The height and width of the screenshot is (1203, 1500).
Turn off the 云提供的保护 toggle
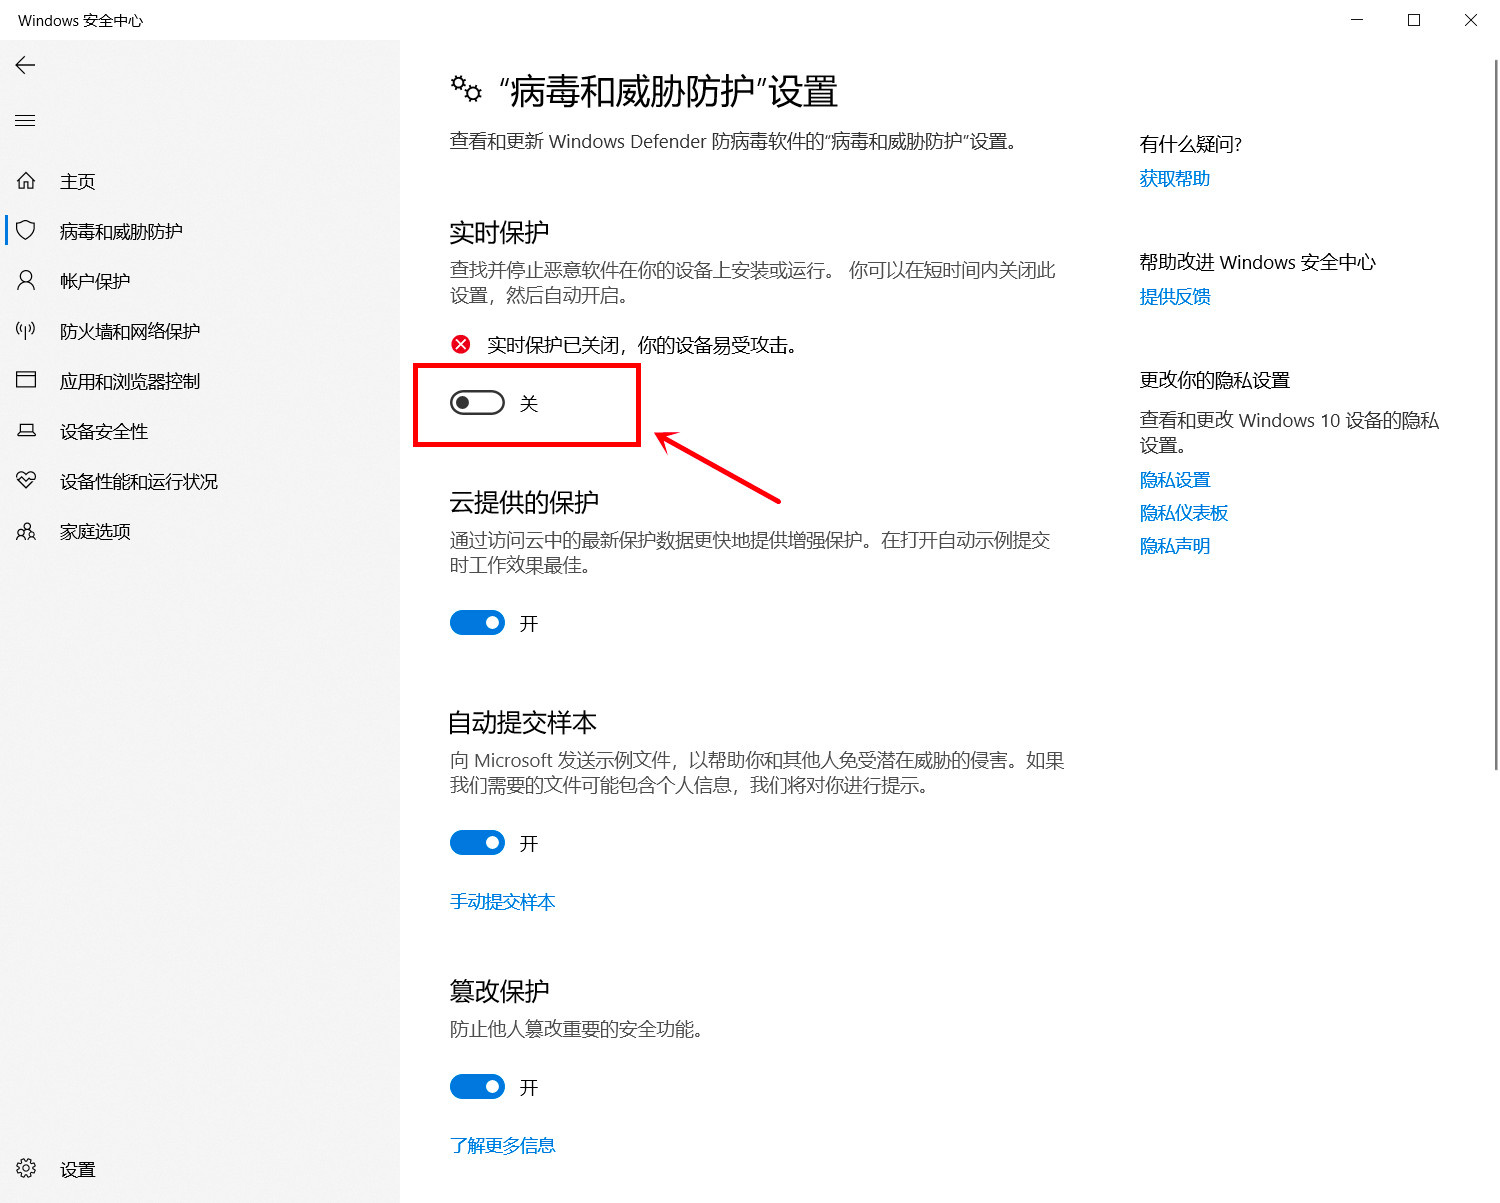(477, 623)
